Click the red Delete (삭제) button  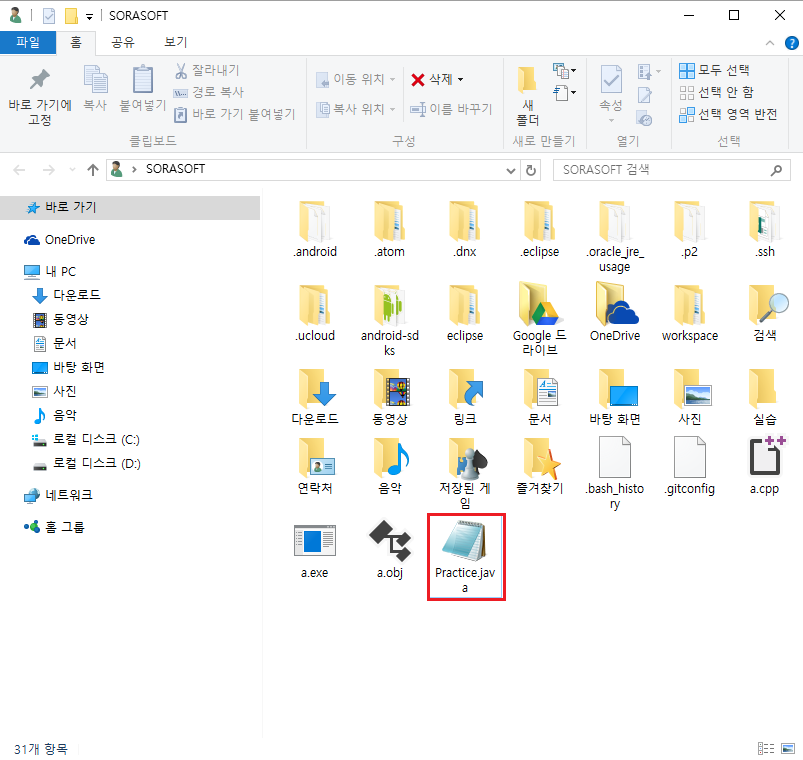pyautogui.click(x=432, y=79)
